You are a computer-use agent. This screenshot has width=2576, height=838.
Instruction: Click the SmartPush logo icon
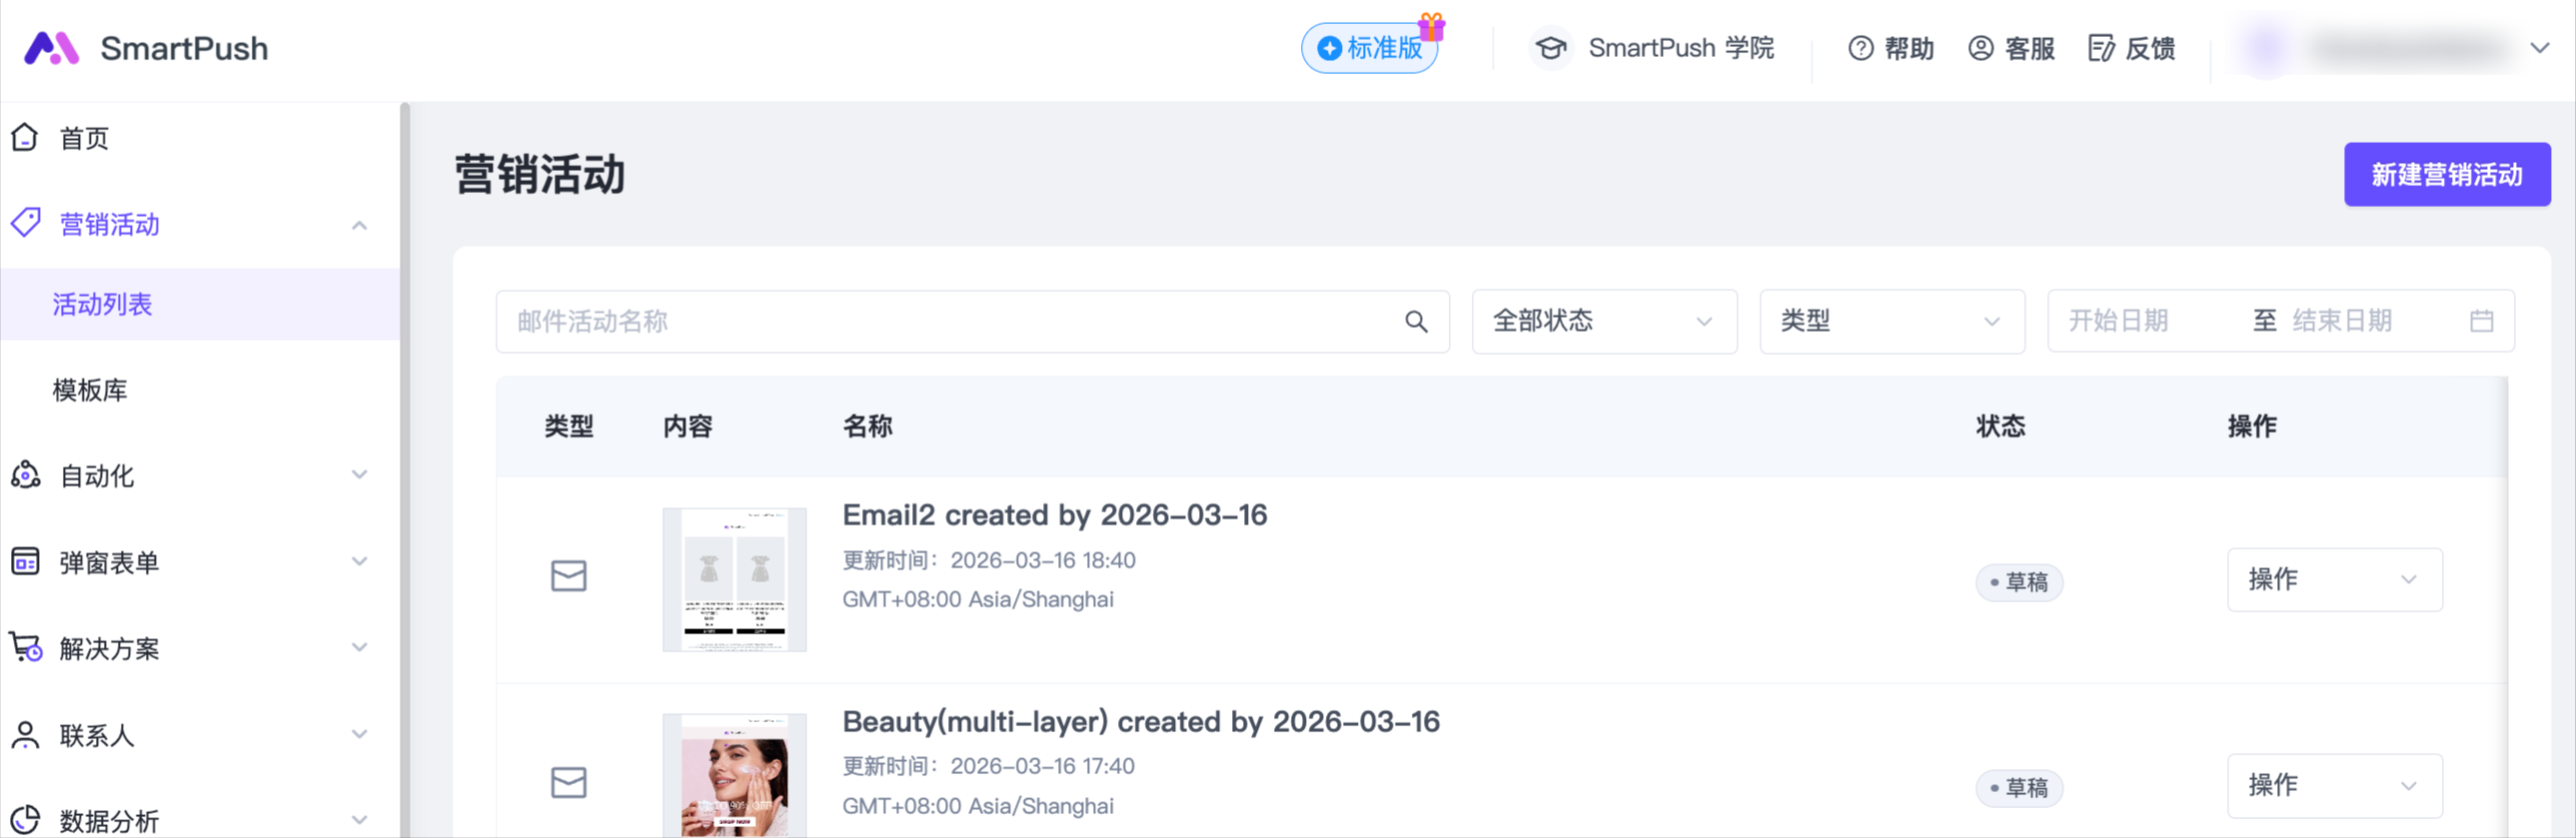tap(51, 48)
